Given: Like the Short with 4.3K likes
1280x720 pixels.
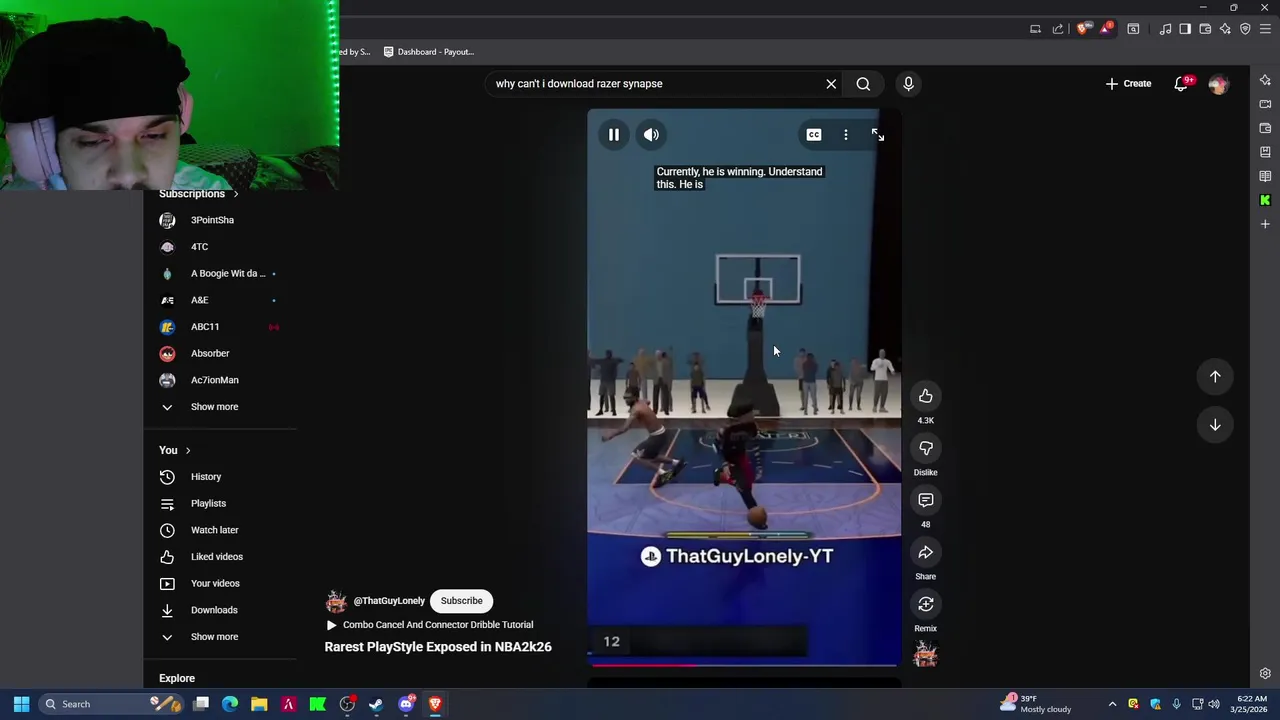Looking at the screenshot, I should (926, 396).
